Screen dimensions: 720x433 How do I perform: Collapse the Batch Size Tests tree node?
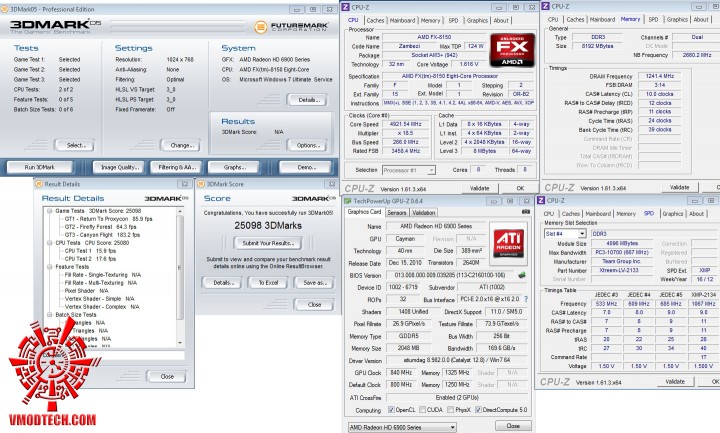pos(50,315)
